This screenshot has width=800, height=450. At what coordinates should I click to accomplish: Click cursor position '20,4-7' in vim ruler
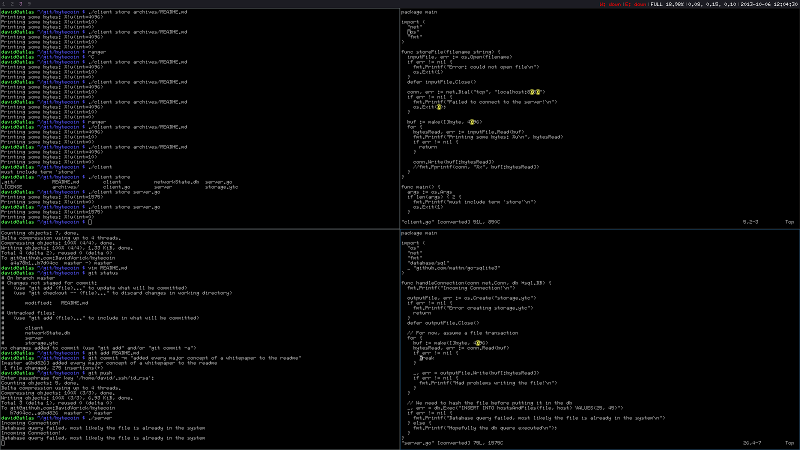752,443
